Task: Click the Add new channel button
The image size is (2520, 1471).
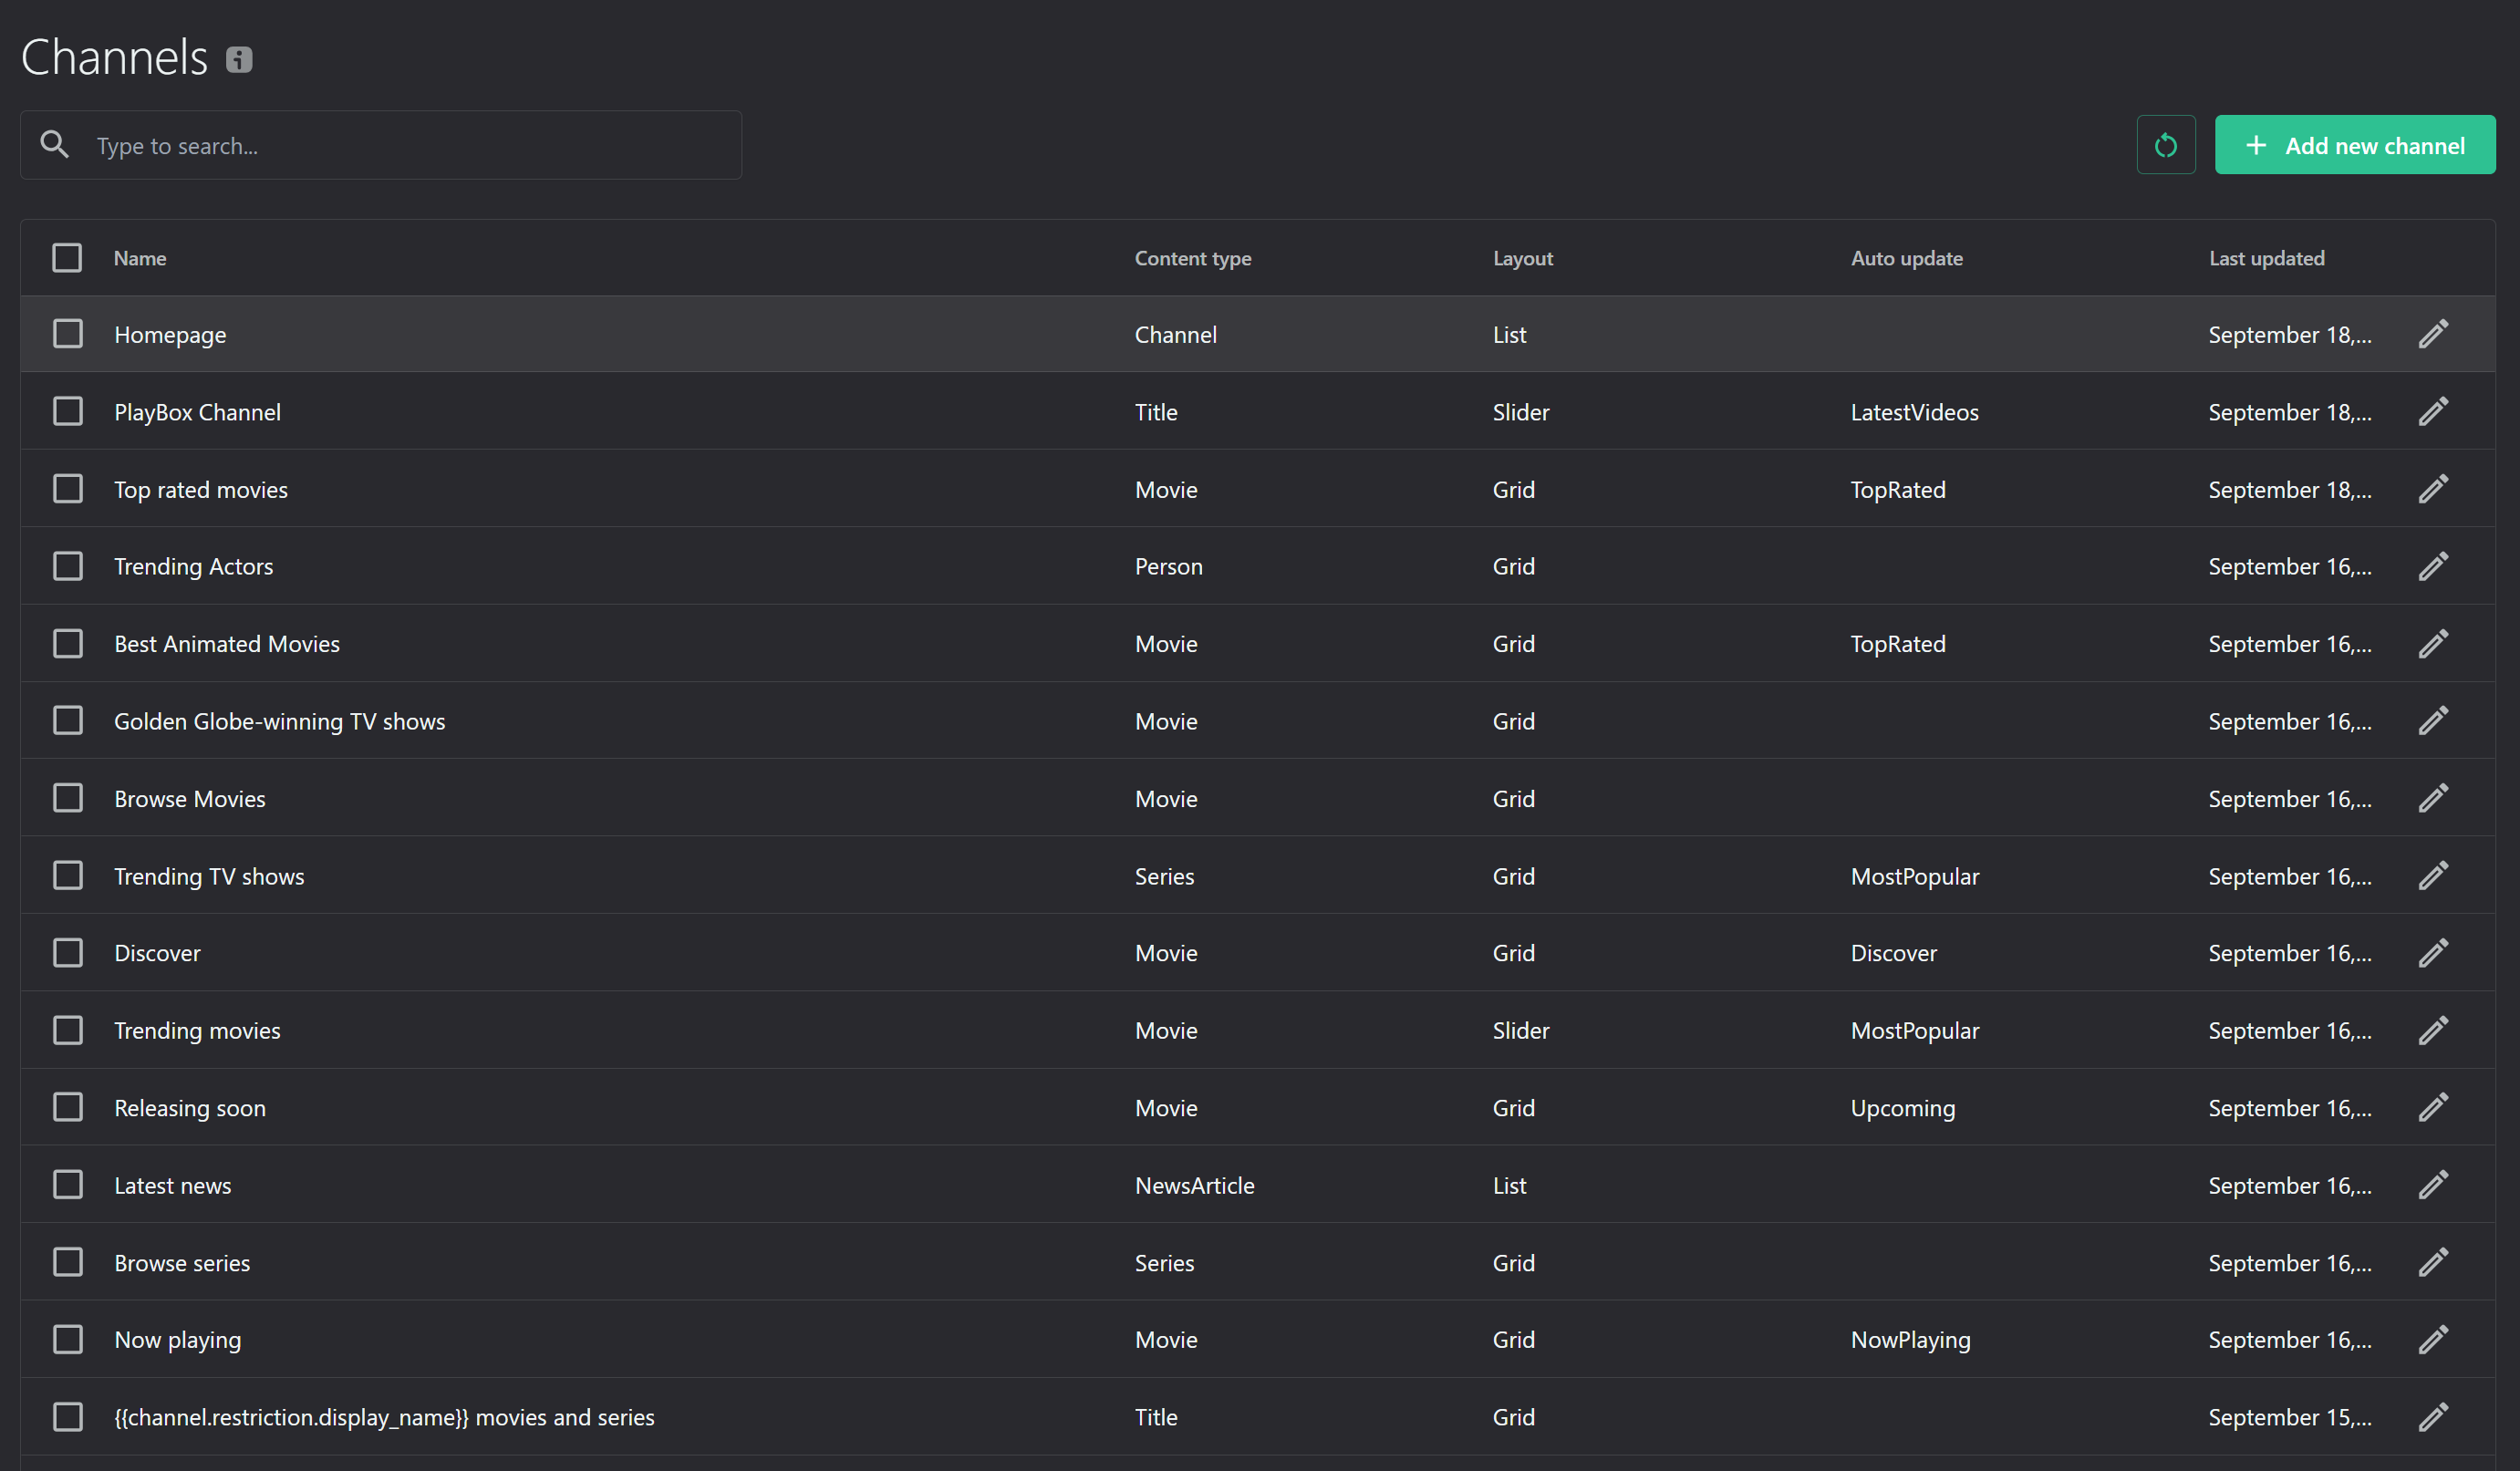Action: (x=2355, y=146)
